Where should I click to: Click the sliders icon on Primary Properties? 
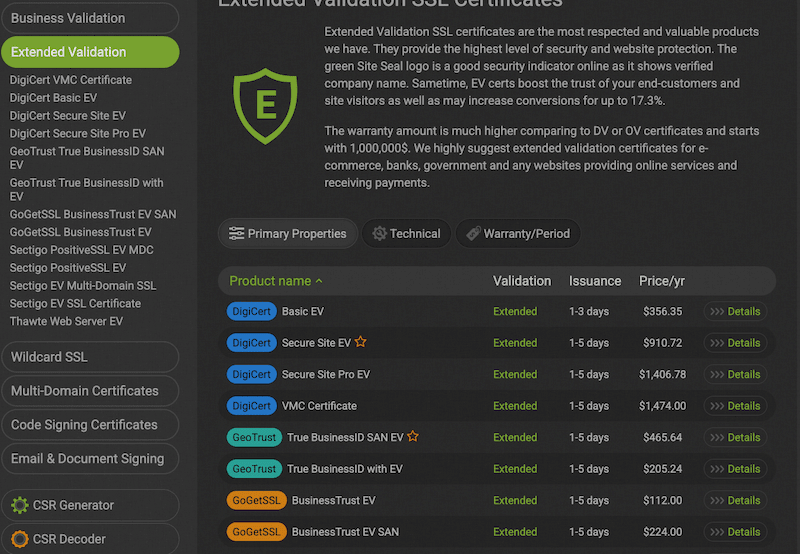(x=236, y=234)
